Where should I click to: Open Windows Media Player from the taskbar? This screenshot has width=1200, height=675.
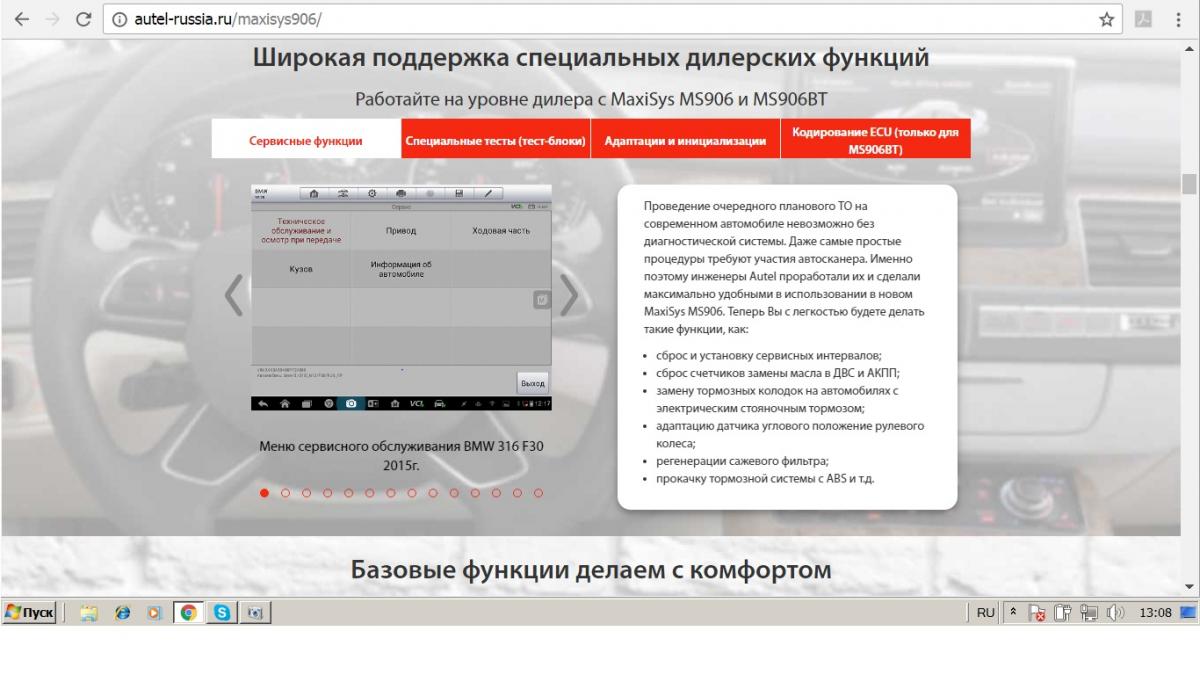pyautogui.click(x=155, y=612)
